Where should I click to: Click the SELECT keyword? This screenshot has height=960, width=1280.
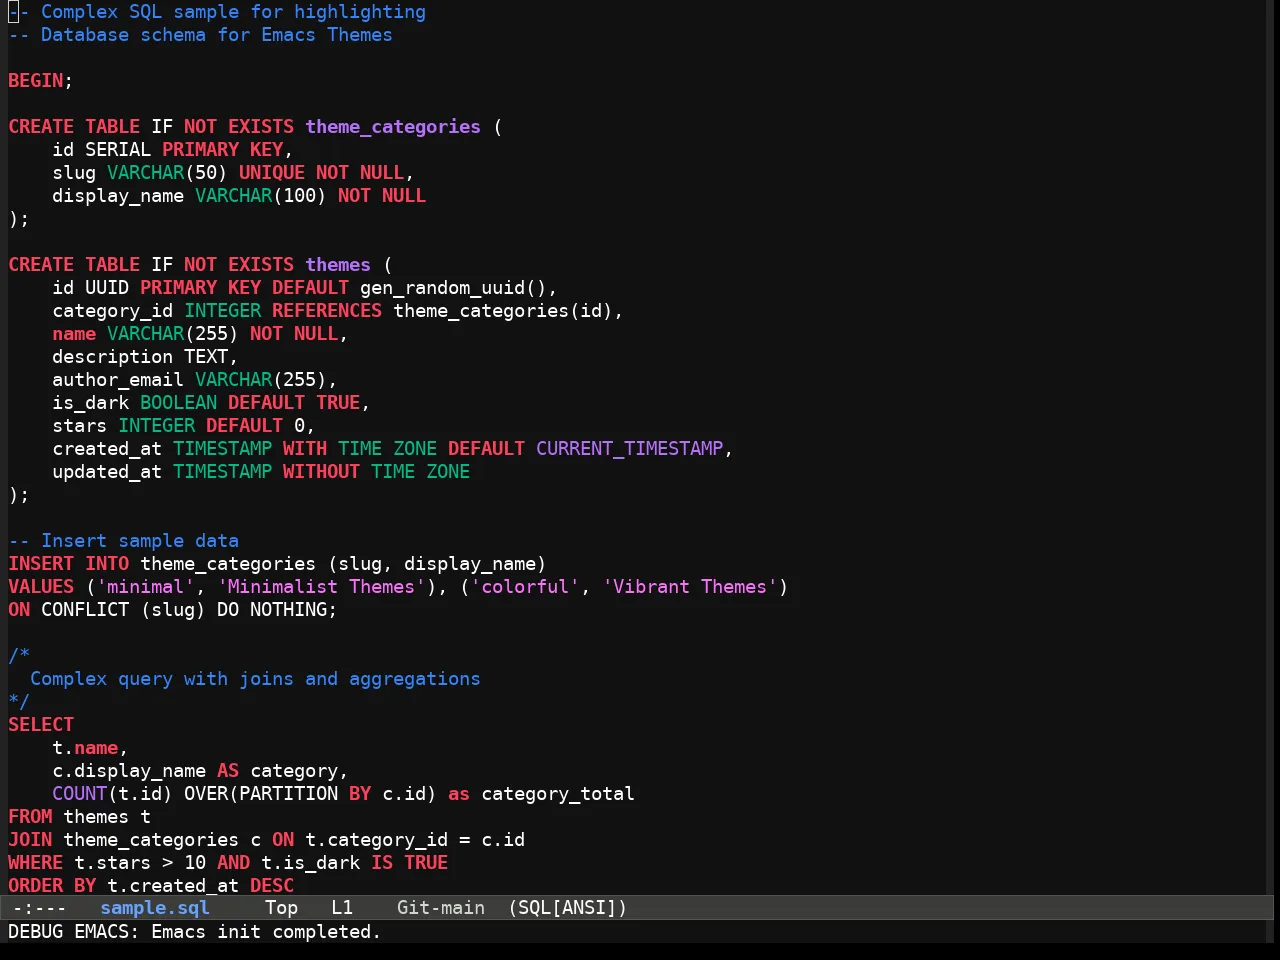point(41,725)
